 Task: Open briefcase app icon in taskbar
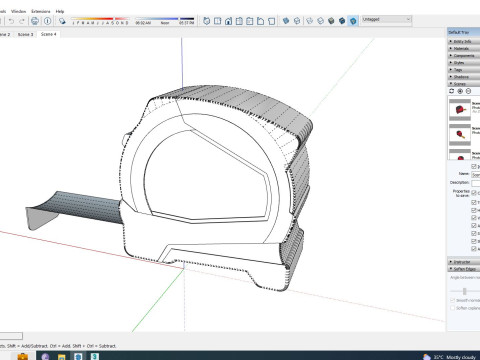23,357
